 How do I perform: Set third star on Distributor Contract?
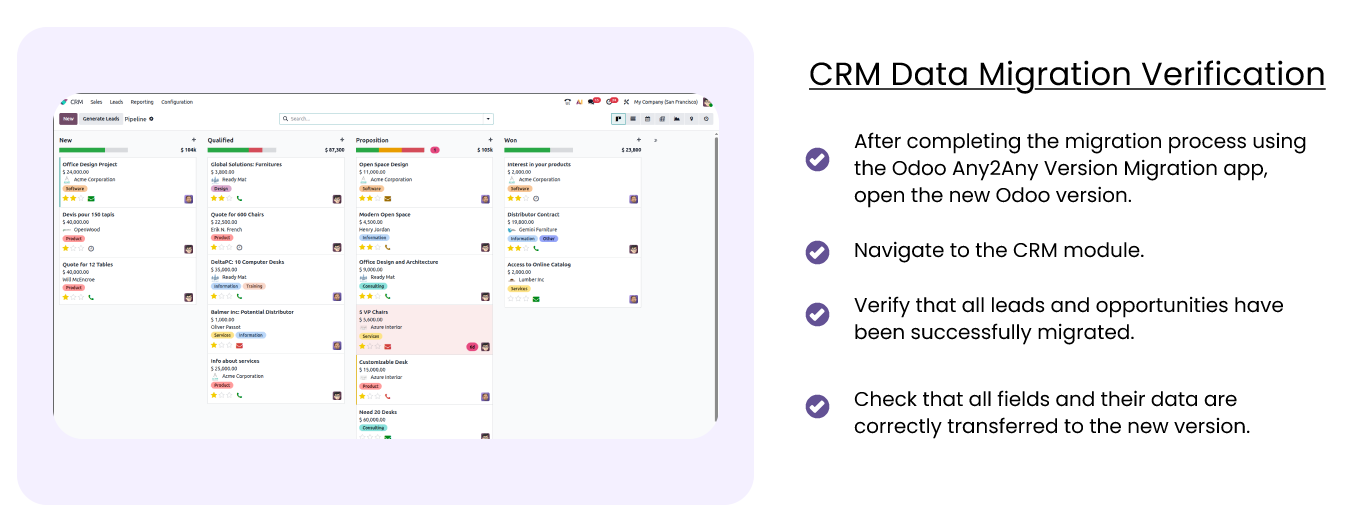(x=526, y=248)
